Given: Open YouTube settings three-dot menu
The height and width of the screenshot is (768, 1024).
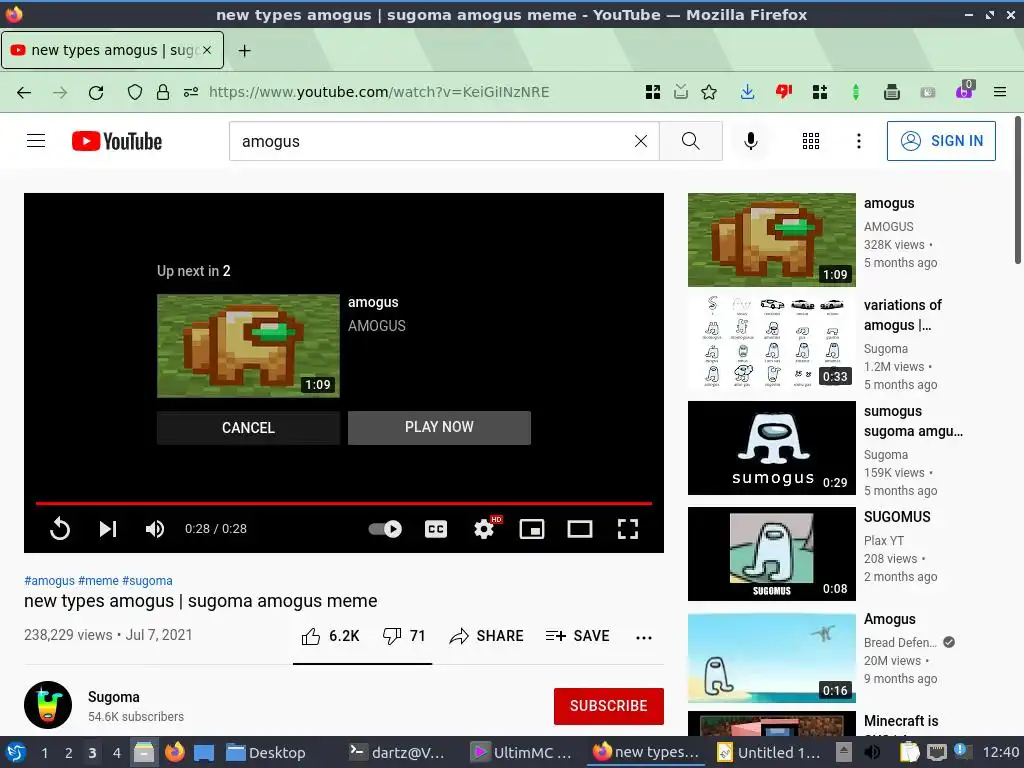Looking at the screenshot, I should (859, 141).
